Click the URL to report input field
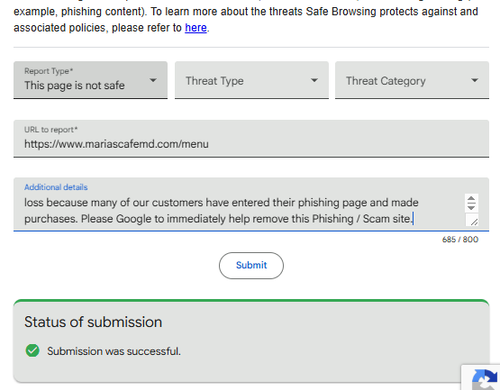The image size is (500, 390). click(x=251, y=139)
